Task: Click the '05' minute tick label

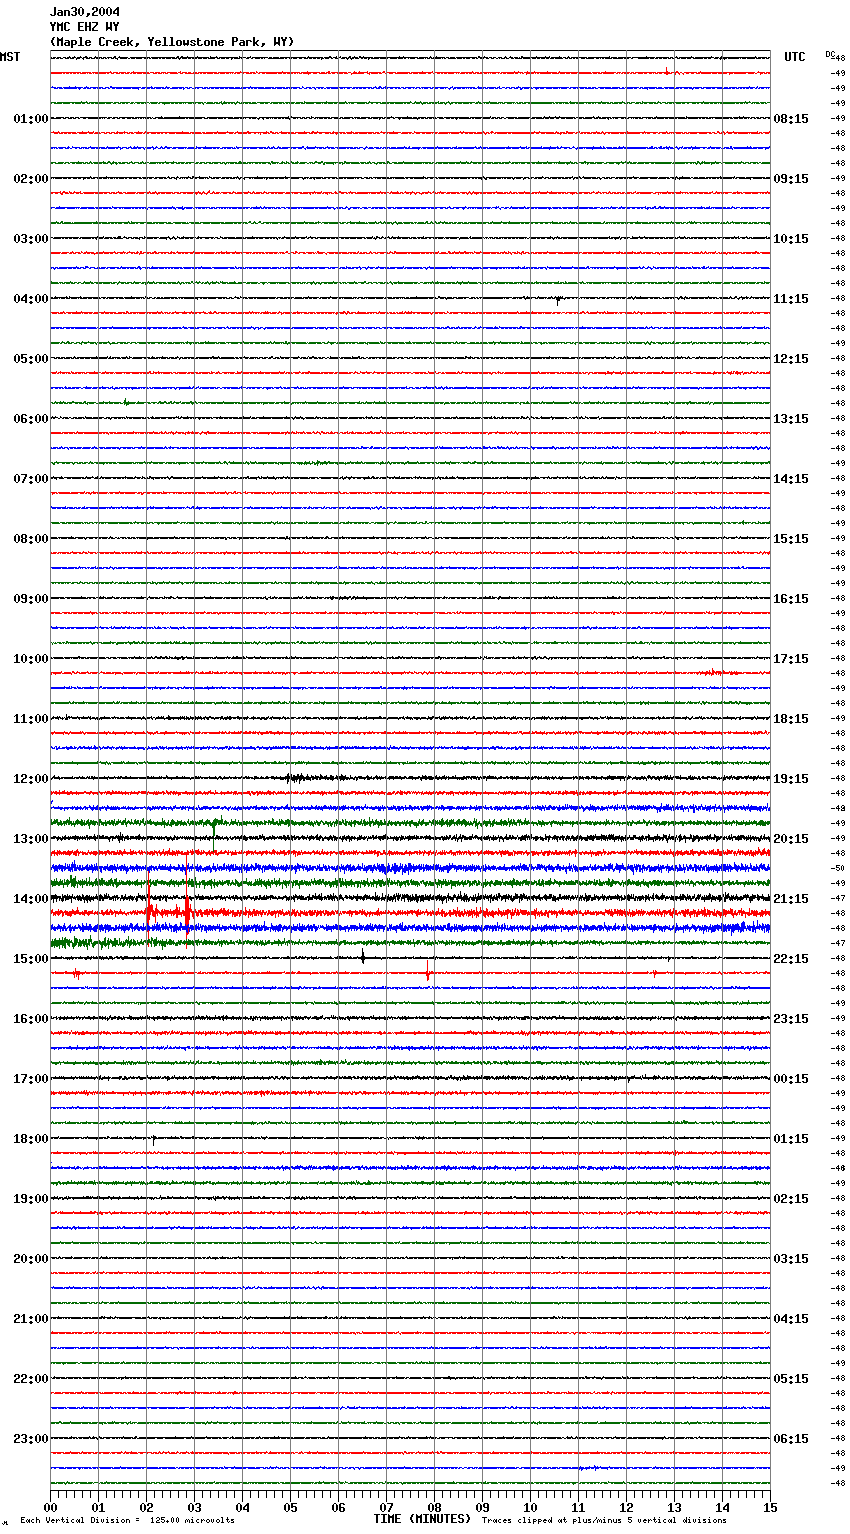Action: (291, 1508)
